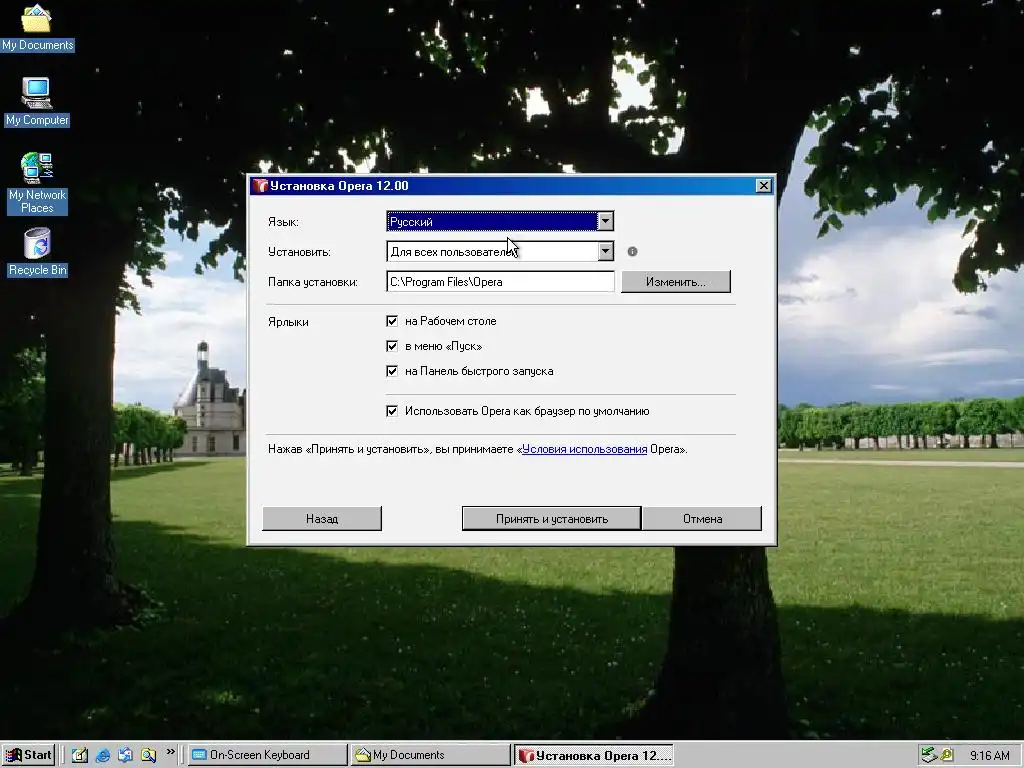Screen dimensions: 1024x768
Task: Select the My Network Places icon
Action: (37, 182)
